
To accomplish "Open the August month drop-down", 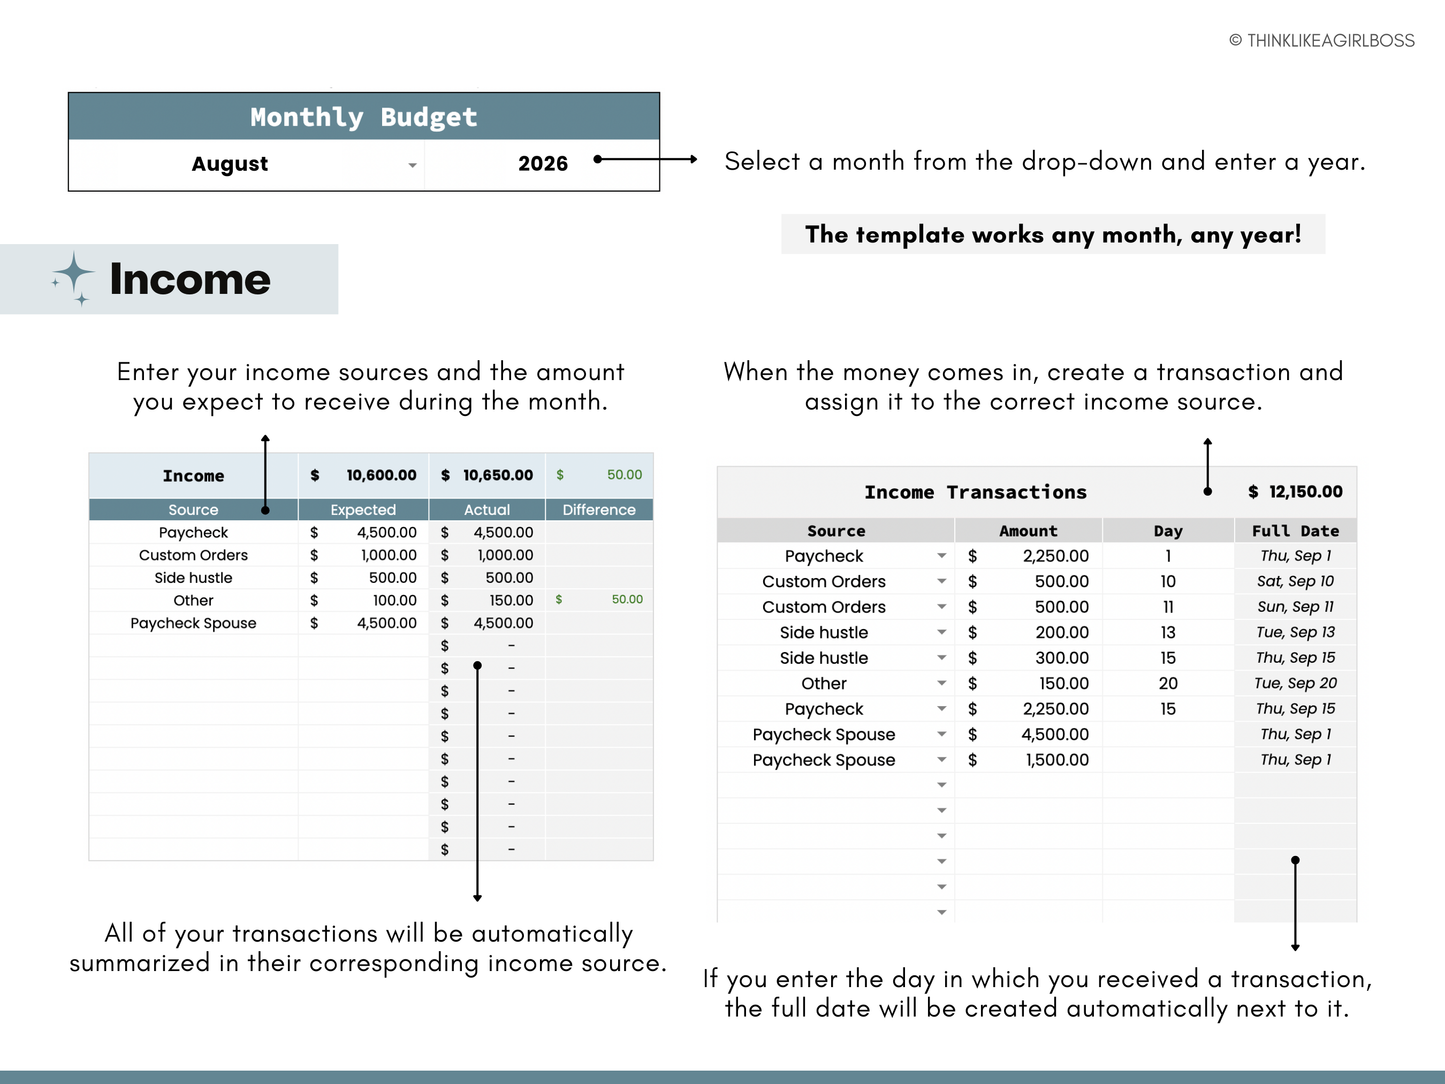I will (x=412, y=165).
